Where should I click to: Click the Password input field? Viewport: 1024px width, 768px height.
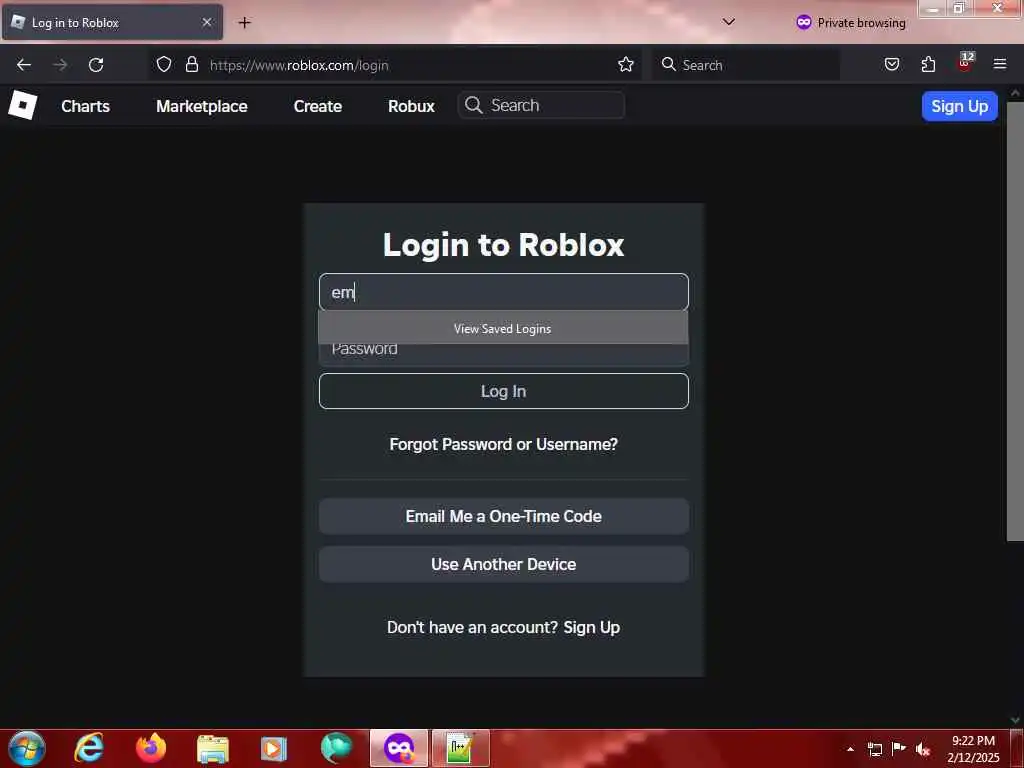504,353
